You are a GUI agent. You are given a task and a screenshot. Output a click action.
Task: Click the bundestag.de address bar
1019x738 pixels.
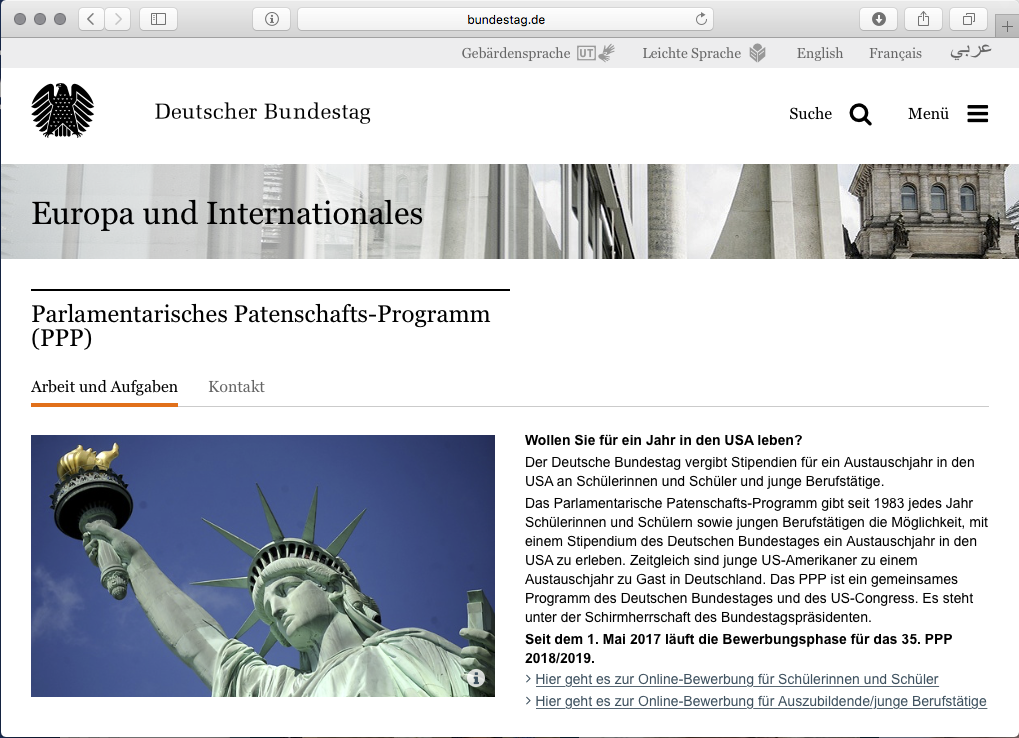click(506, 19)
